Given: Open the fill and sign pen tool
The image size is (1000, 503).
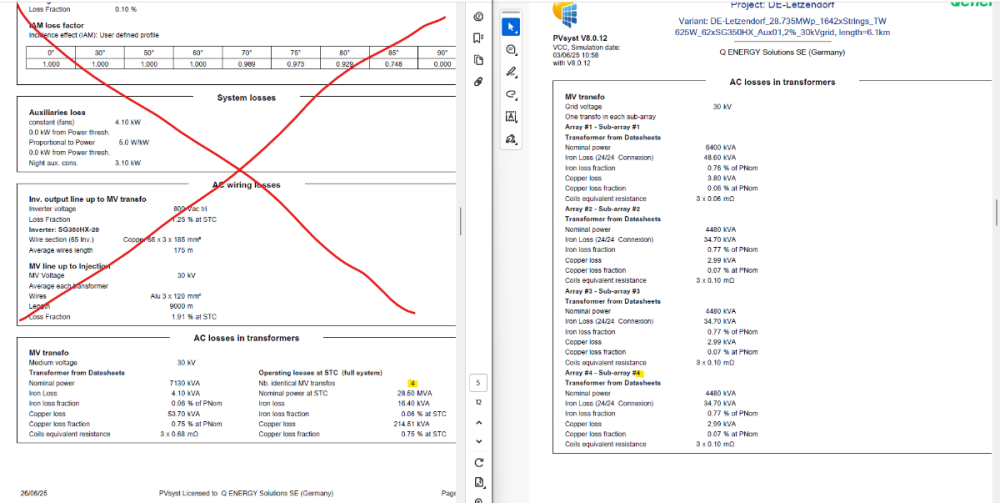Looking at the screenshot, I should [x=511, y=139].
